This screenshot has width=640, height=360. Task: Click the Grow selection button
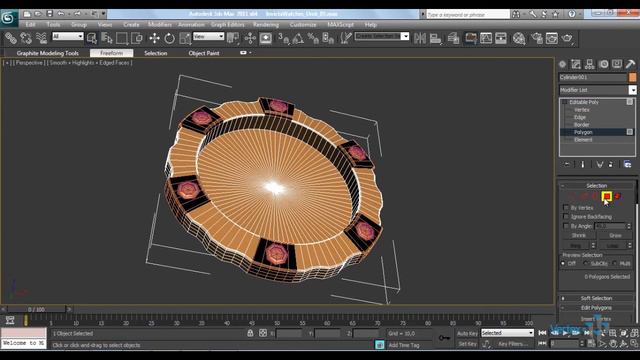coord(615,236)
